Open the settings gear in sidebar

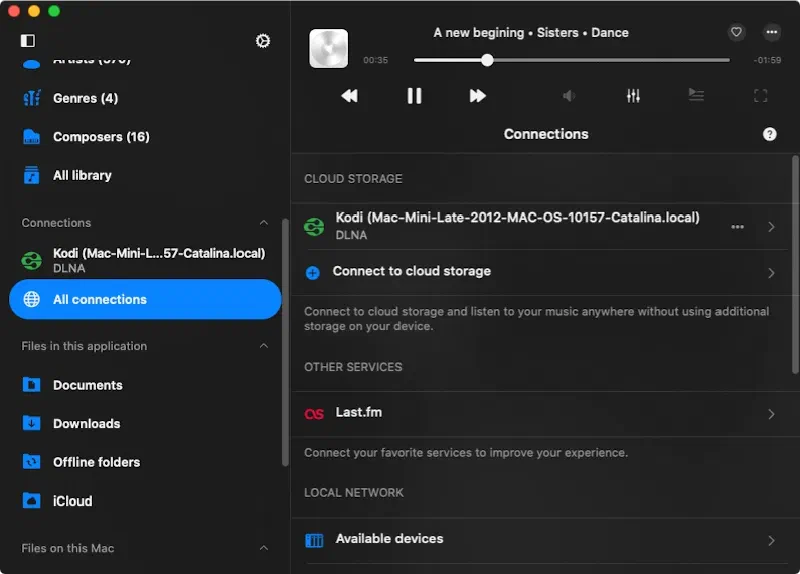click(x=263, y=41)
